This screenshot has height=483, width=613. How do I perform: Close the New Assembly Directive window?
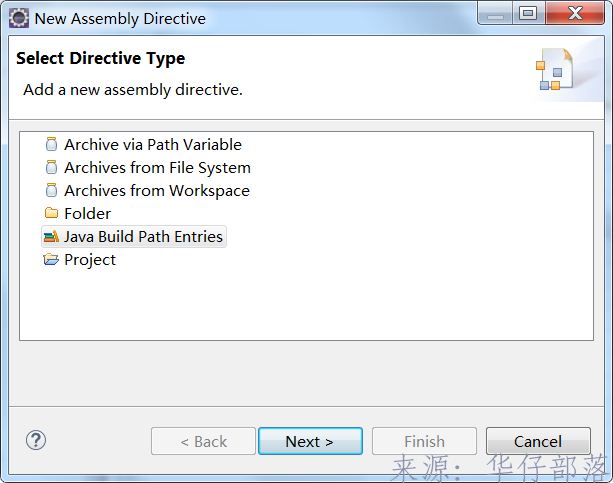coord(575,14)
